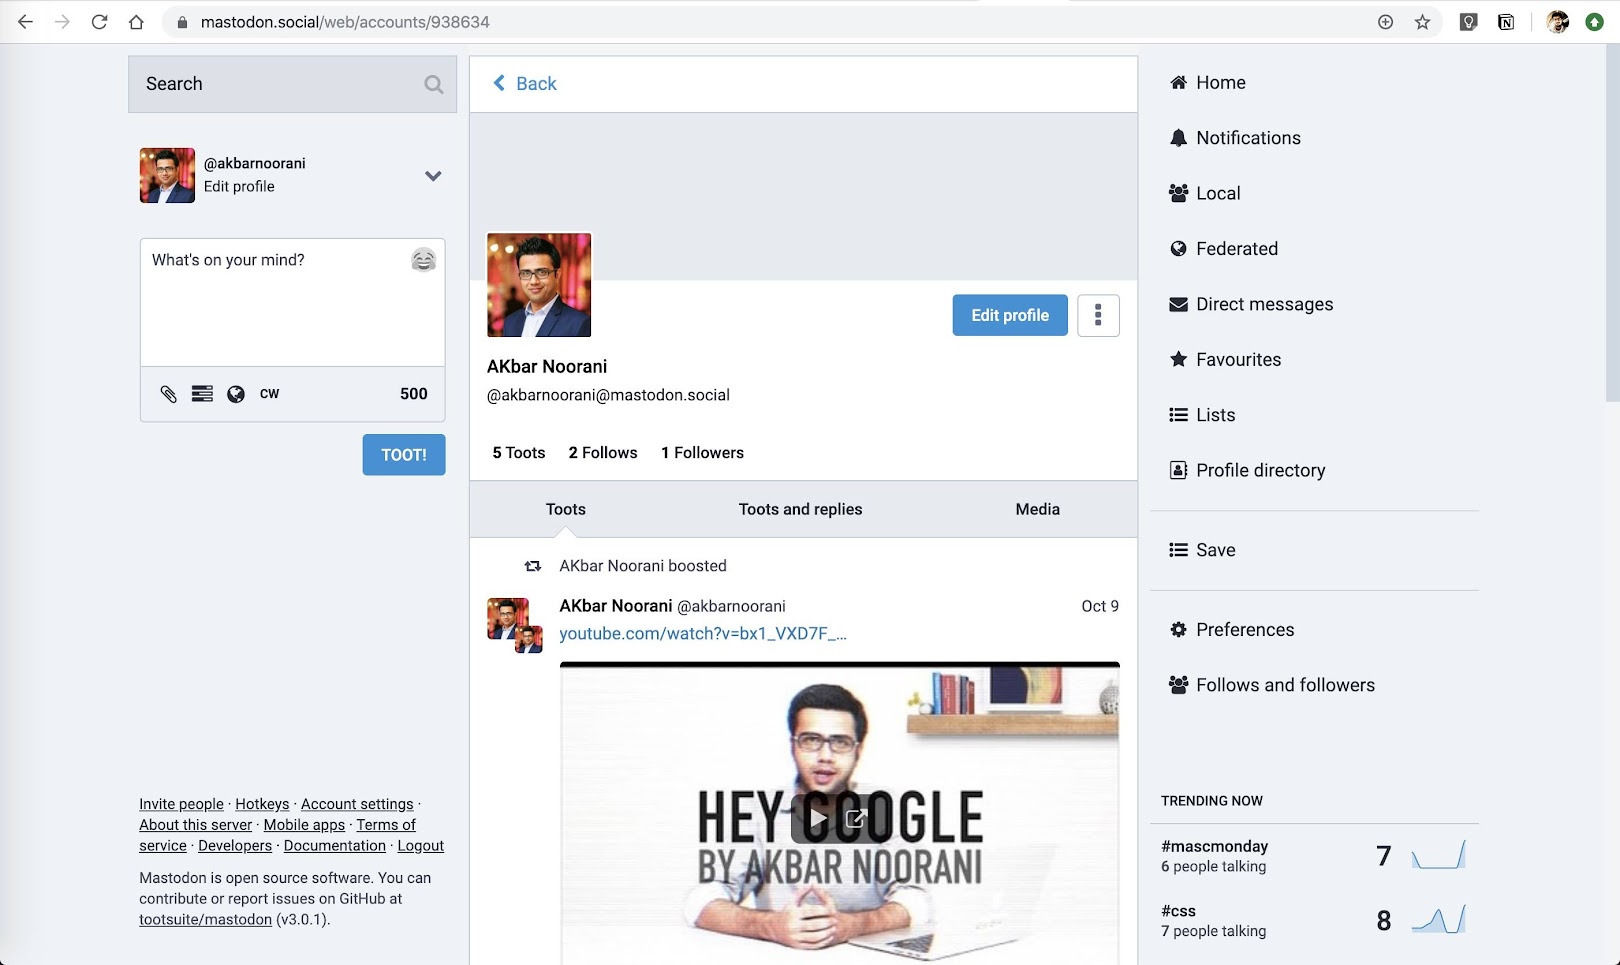Screen dimensions: 1620x965
Task: Reload the page in browser
Action: (x=99, y=22)
